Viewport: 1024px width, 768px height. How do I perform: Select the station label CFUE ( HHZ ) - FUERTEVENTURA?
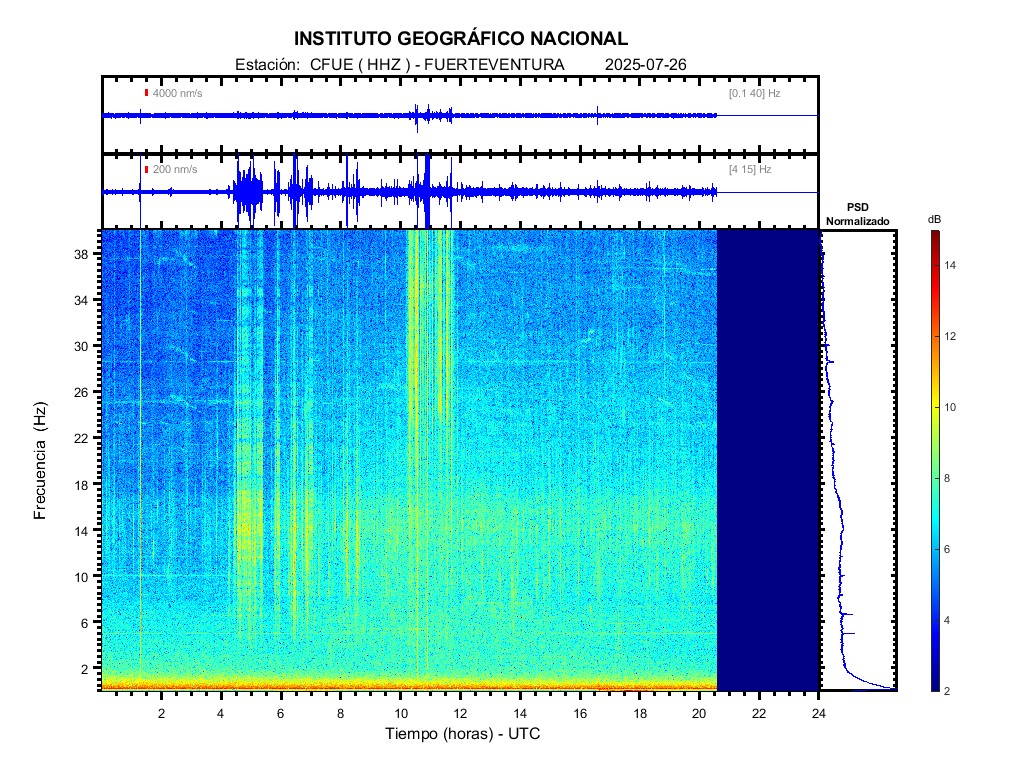[437, 65]
